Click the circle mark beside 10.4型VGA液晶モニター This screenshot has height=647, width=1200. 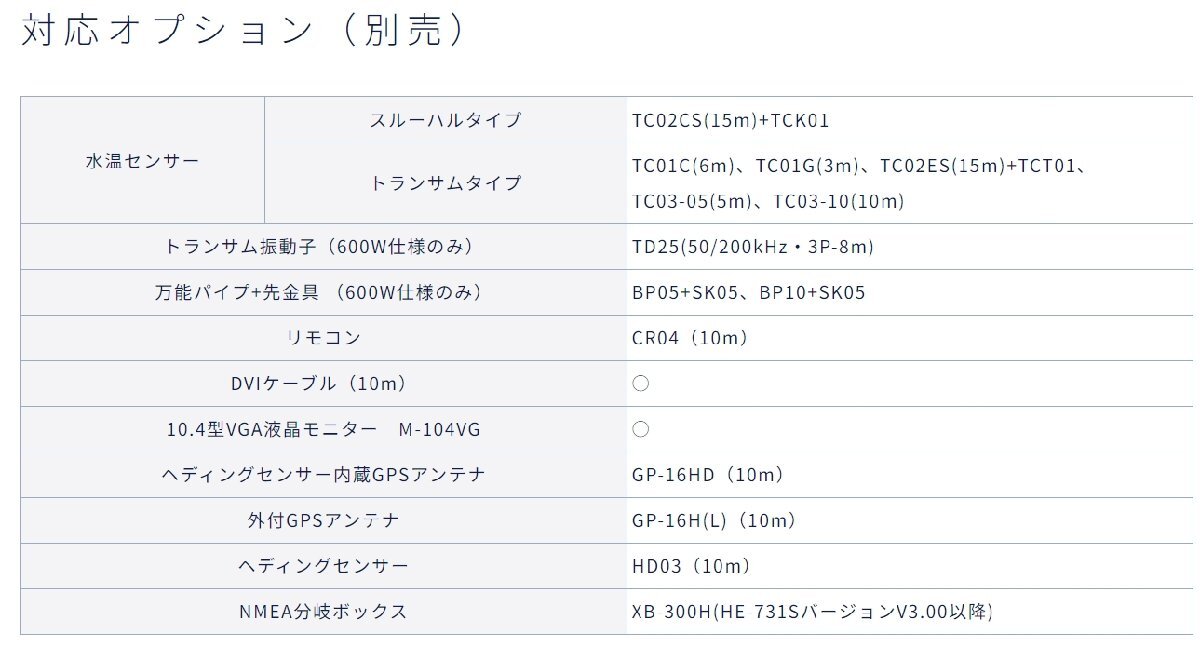click(x=641, y=430)
